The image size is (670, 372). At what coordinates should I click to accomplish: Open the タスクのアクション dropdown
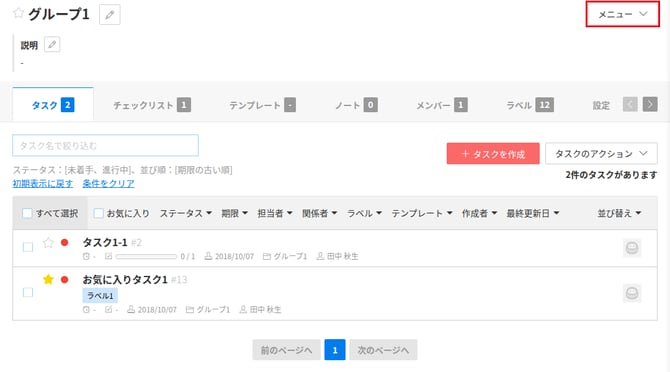[601, 154]
